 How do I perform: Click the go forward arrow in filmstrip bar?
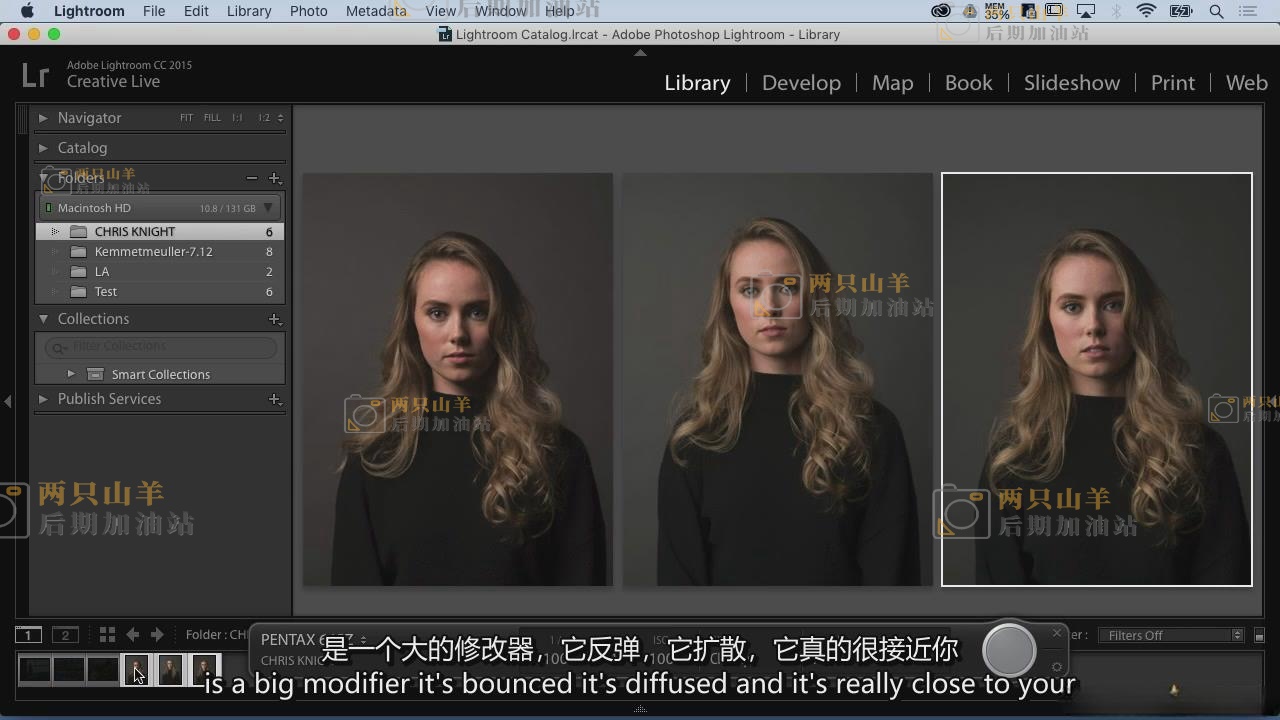[157, 635]
